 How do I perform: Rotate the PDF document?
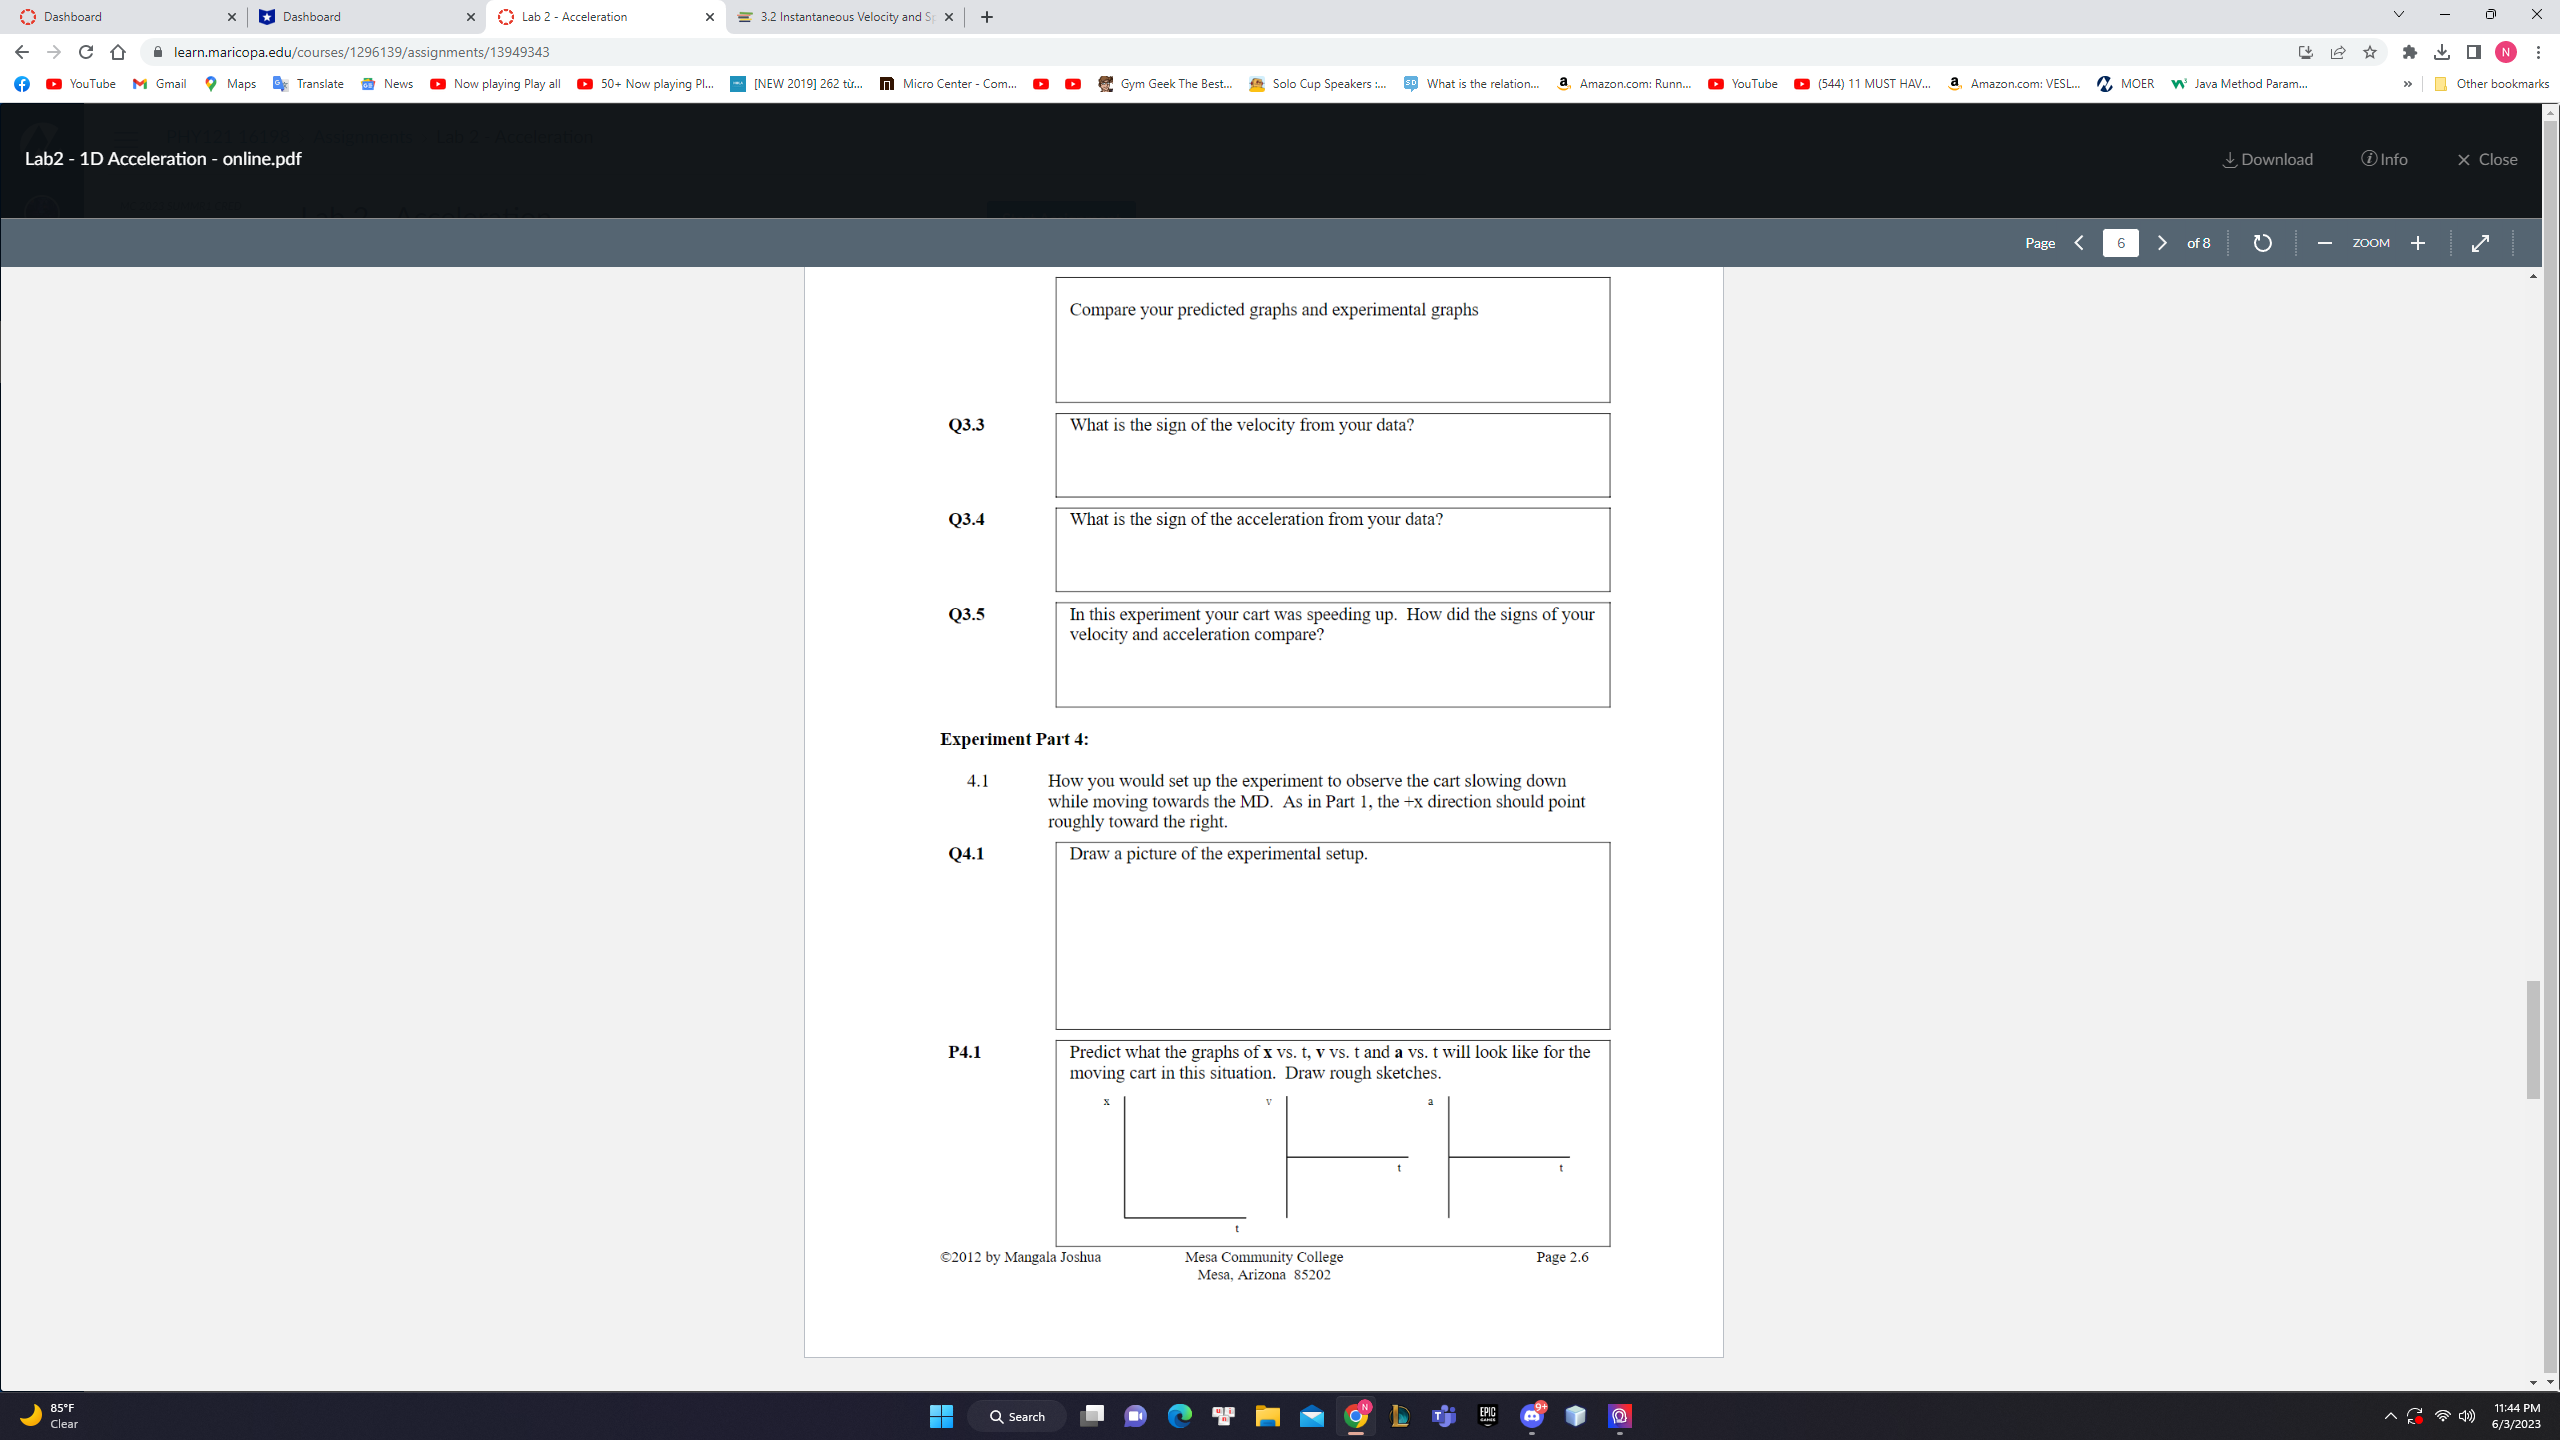[x=2262, y=243]
